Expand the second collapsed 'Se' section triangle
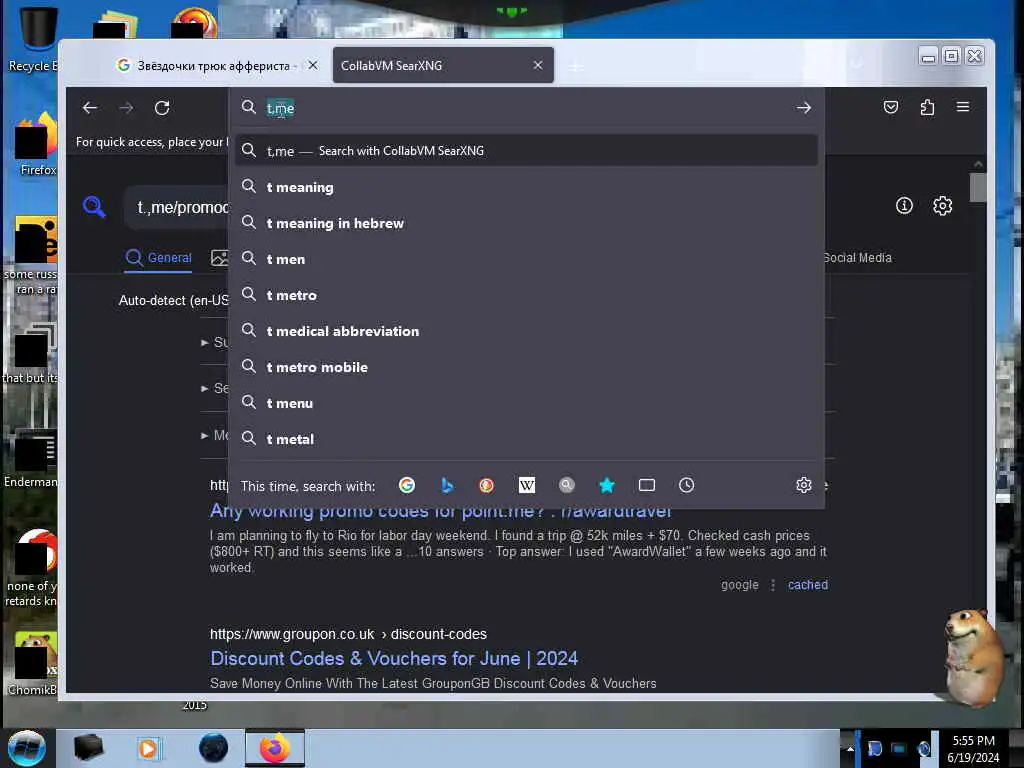1024x768 pixels. pyautogui.click(x=204, y=389)
